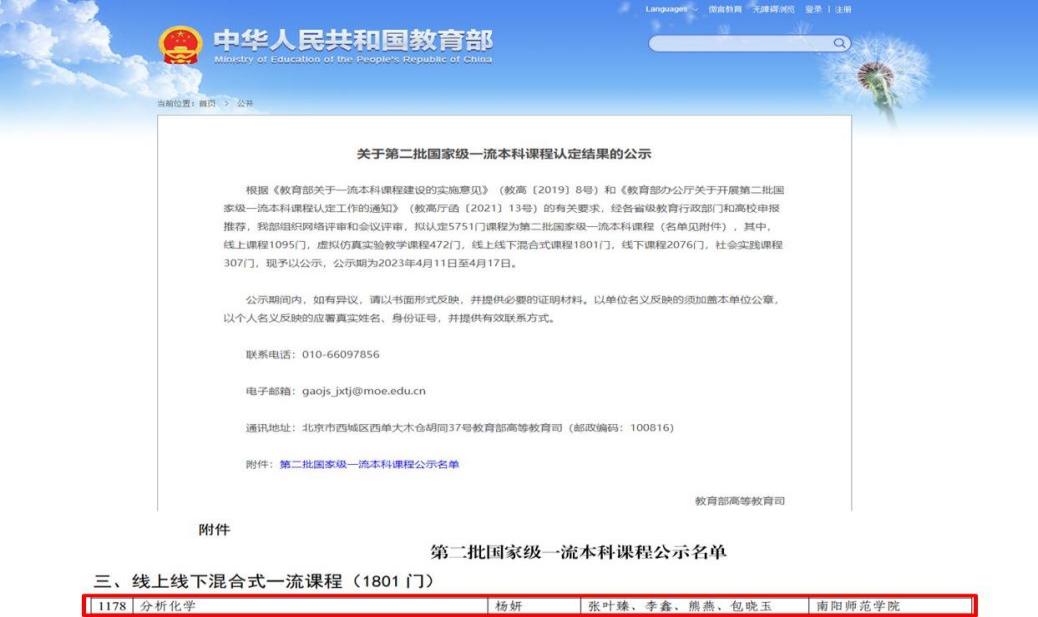Click the search magnifier icon
The width and height of the screenshot is (1038, 617).
840,43
